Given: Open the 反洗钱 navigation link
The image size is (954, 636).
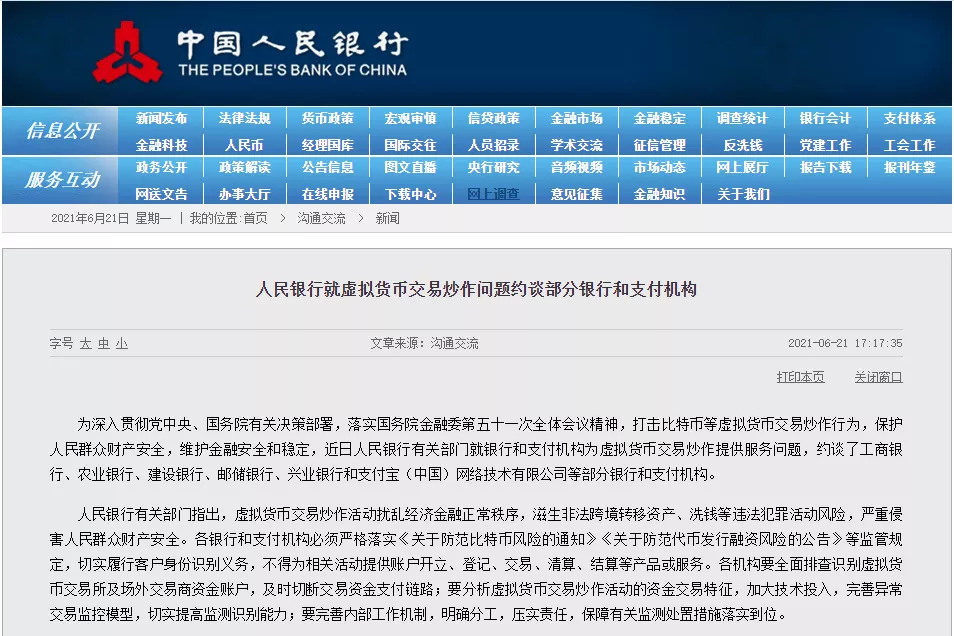Looking at the screenshot, I should pos(742,145).
